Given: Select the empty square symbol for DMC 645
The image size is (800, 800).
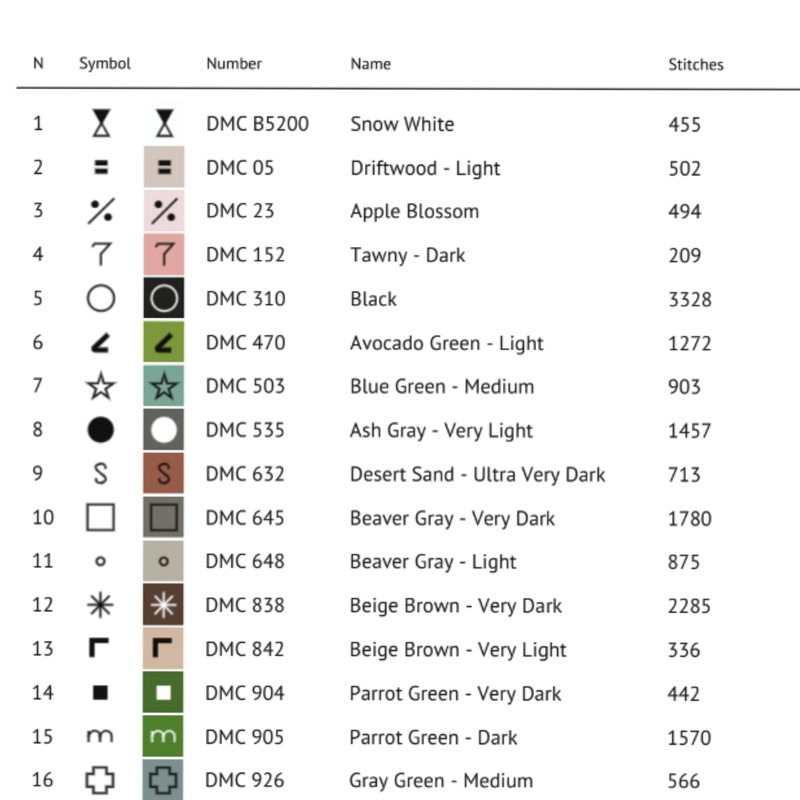Looking at the screenshot, I should pyautogui.click(x=101, y=518).
